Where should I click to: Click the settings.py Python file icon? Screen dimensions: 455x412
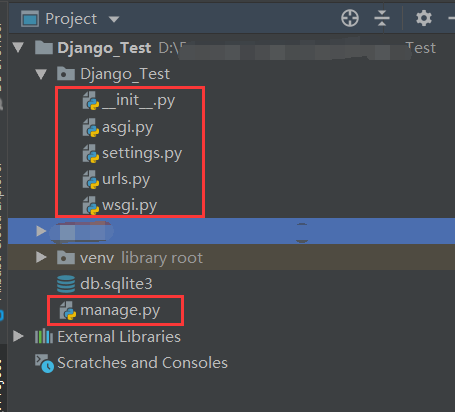click(x=91, y=153)
